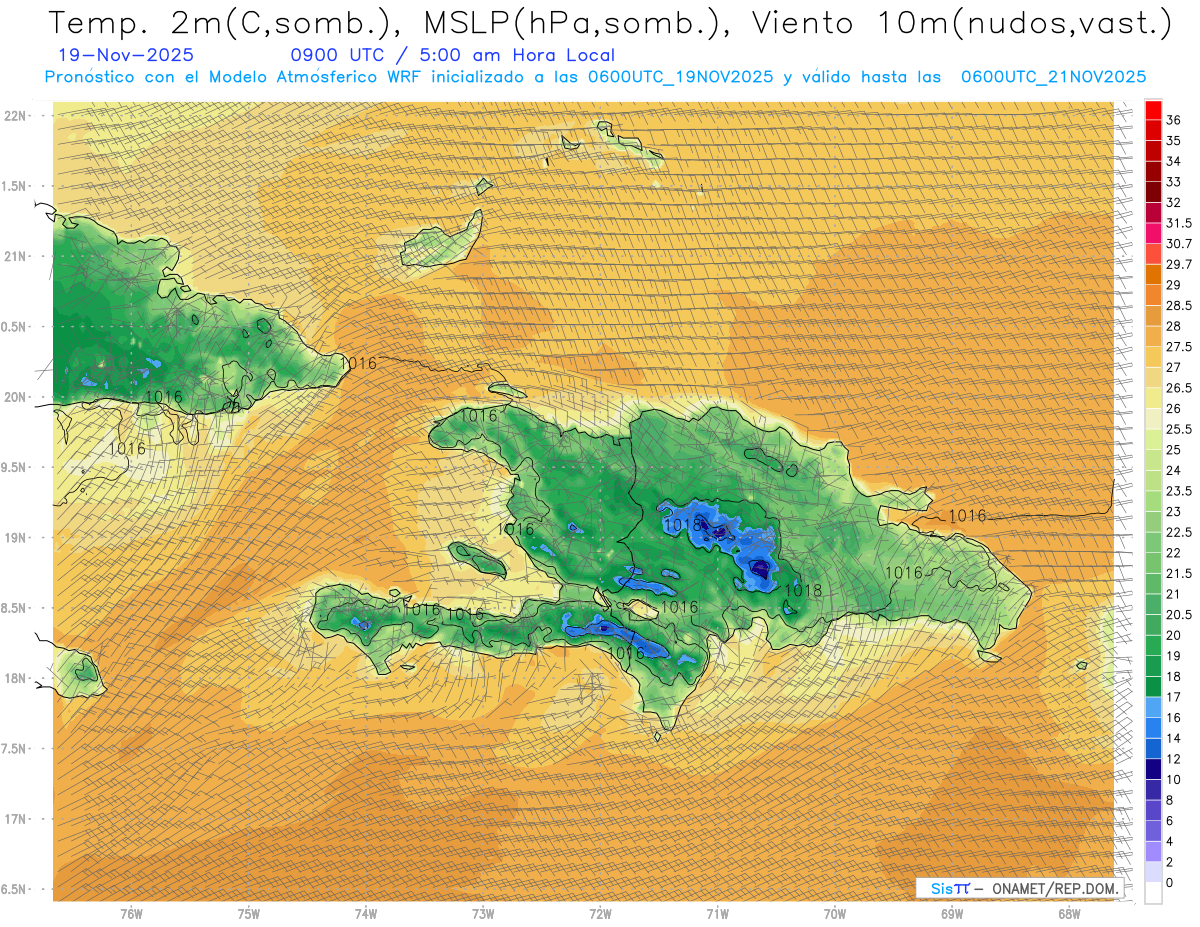
Task: Click the '8' color bar label
Action: click(x=1170, y=800)
